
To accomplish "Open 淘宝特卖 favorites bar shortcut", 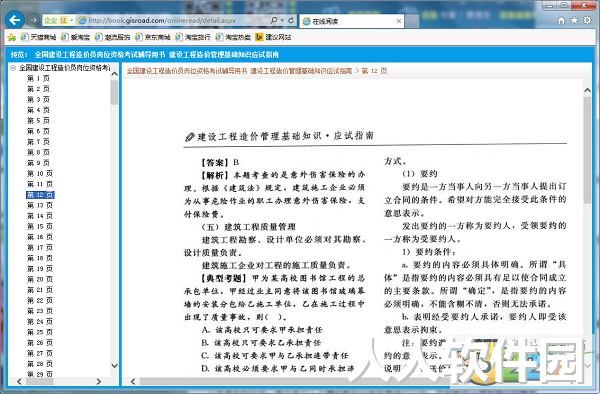I will (233, 37).
